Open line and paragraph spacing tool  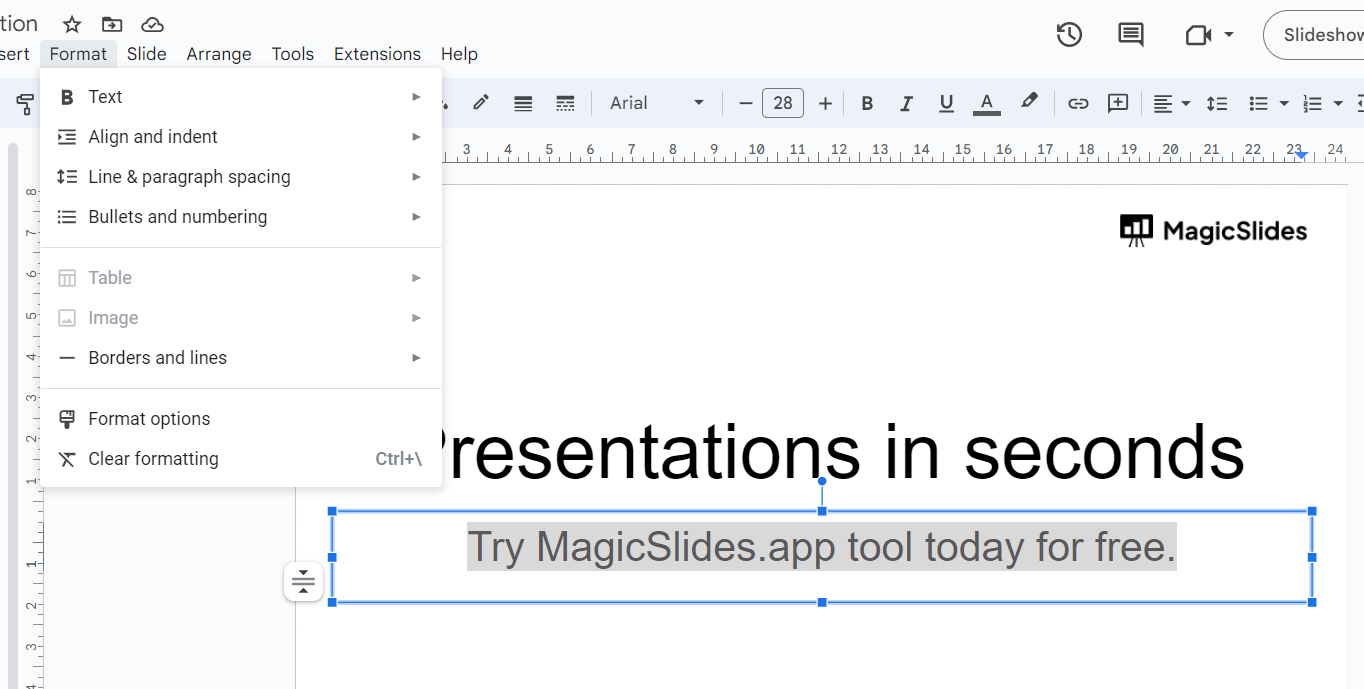pyautogui.click(x=1217, y=103)
